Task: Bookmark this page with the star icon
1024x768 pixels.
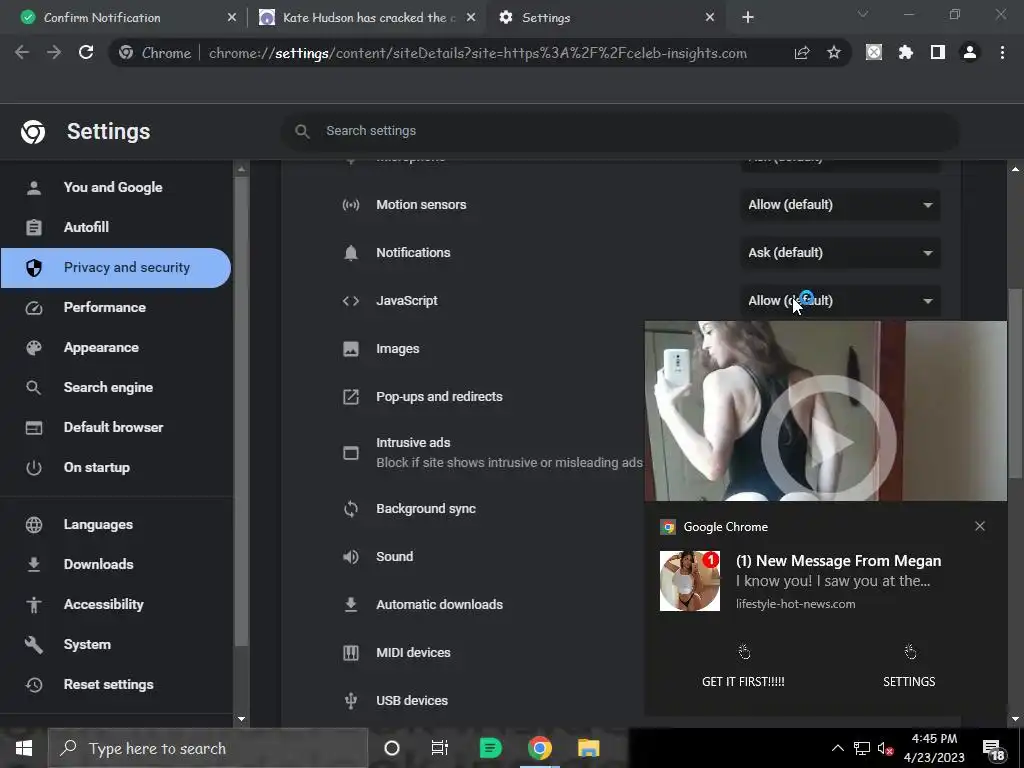Action: pos(834,53)
